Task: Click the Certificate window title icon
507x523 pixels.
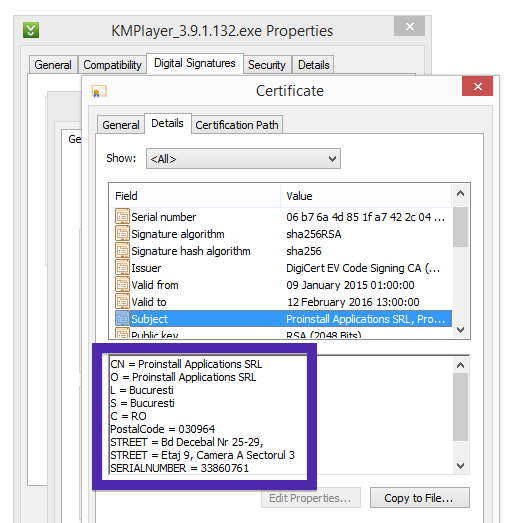Action: coord(99,91)
